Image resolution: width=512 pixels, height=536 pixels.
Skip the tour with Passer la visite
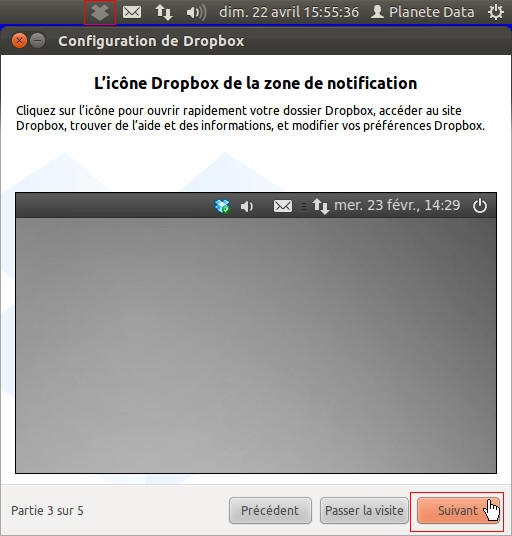point(364,510)
